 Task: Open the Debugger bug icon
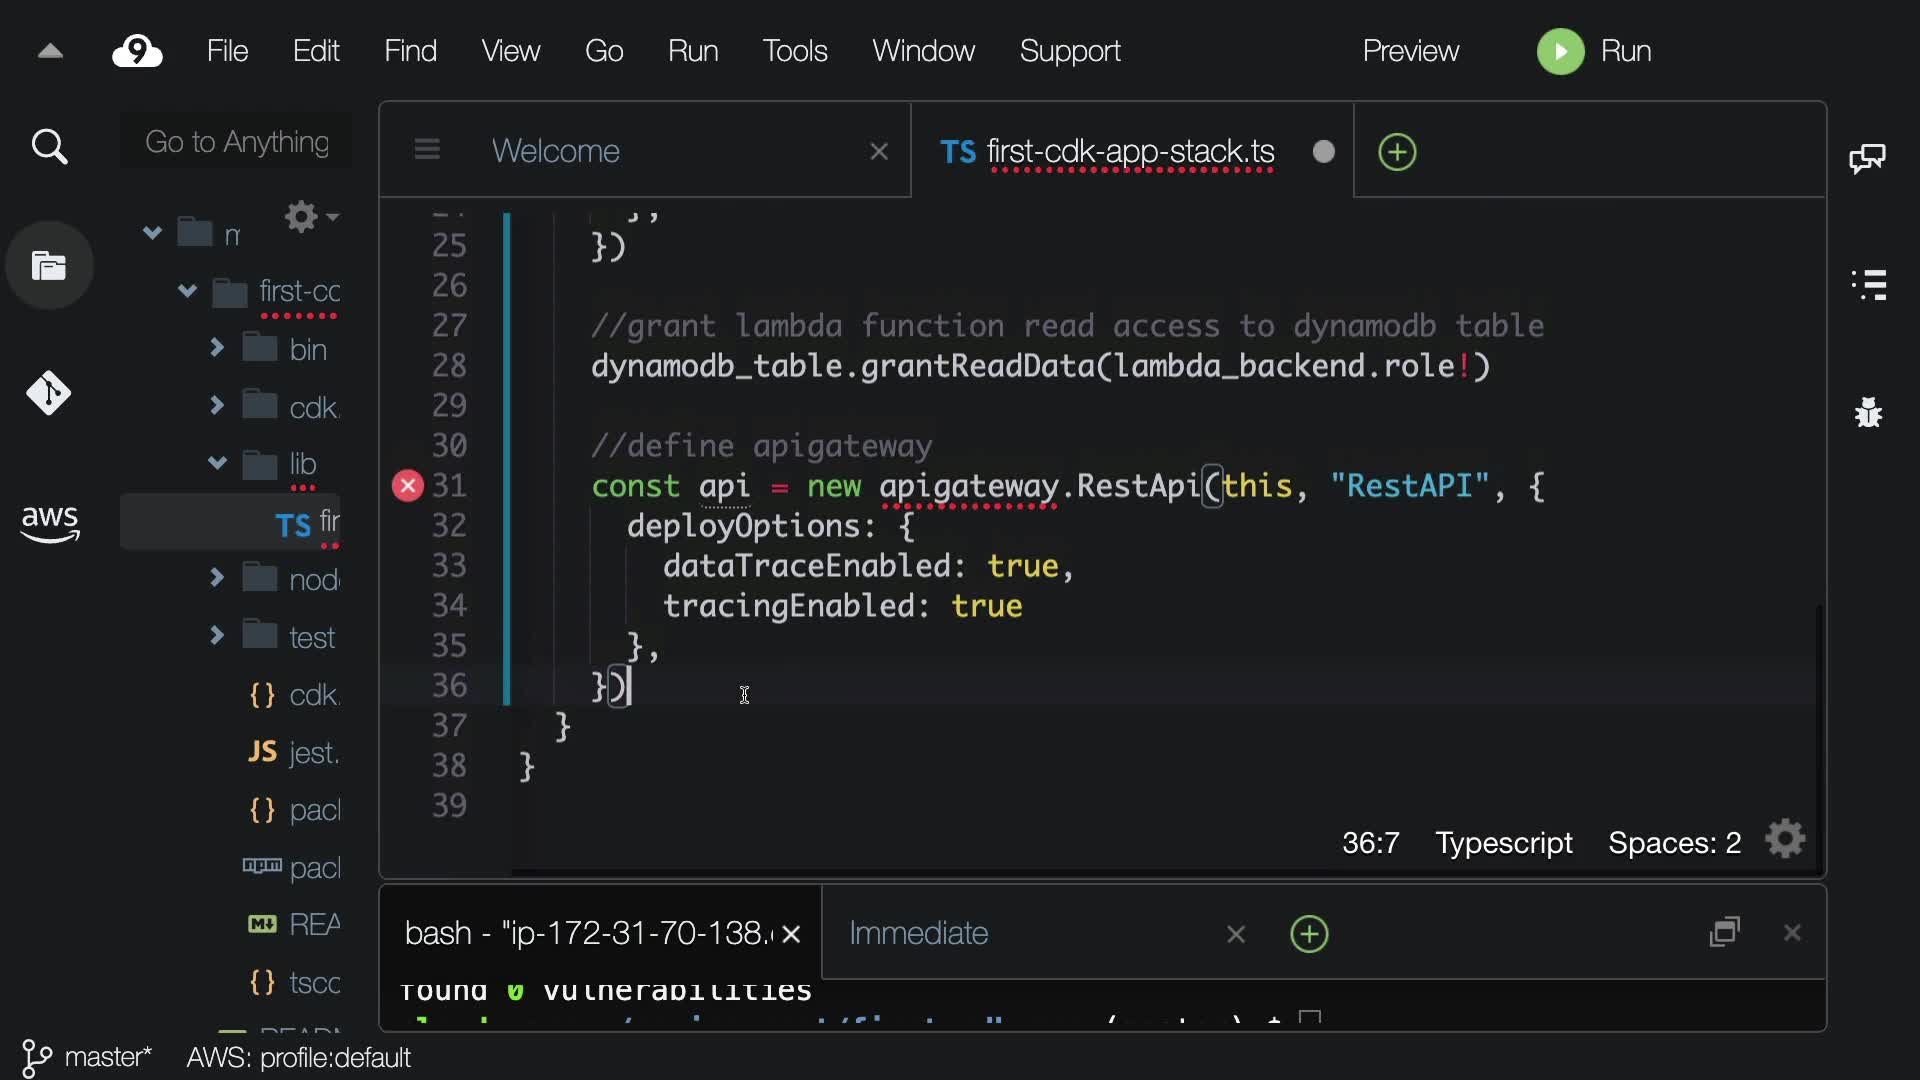click(1868, 412)
